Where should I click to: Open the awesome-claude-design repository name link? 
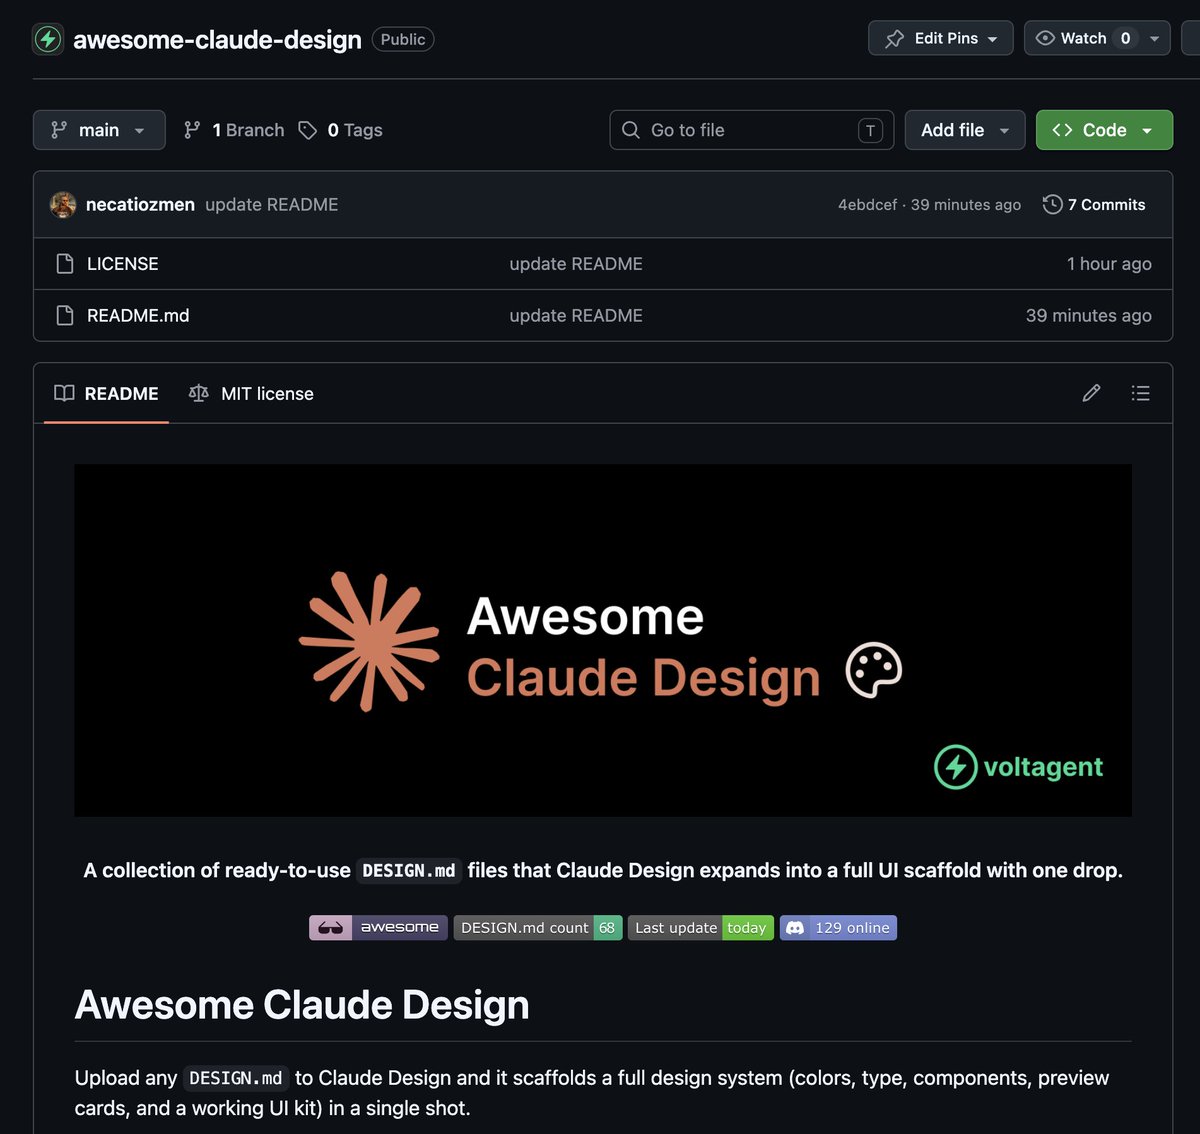[217, 39]
